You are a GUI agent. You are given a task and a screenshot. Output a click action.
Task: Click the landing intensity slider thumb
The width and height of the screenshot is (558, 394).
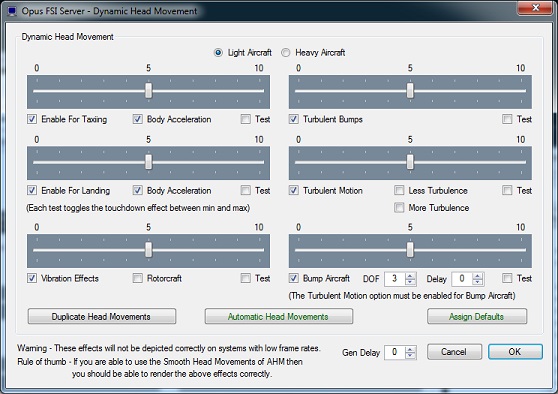(149, 162)
